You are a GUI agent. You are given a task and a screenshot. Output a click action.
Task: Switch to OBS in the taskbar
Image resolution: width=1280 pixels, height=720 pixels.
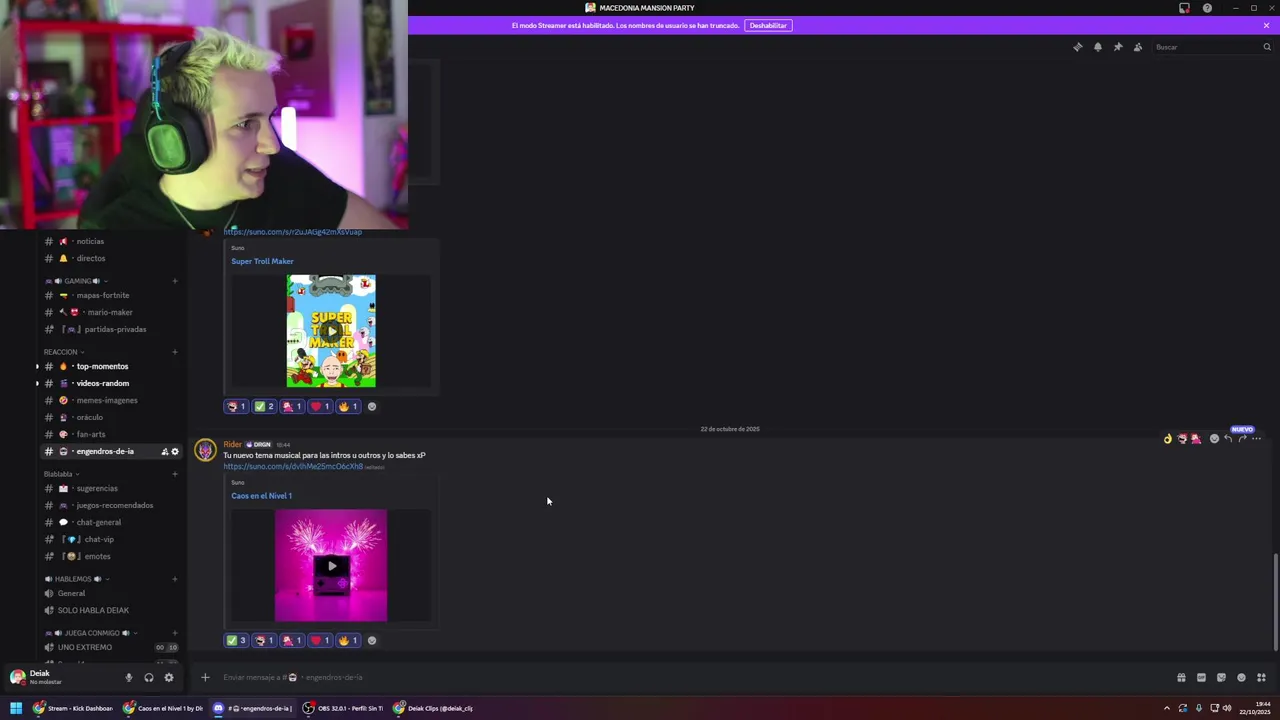pos(344,708)
